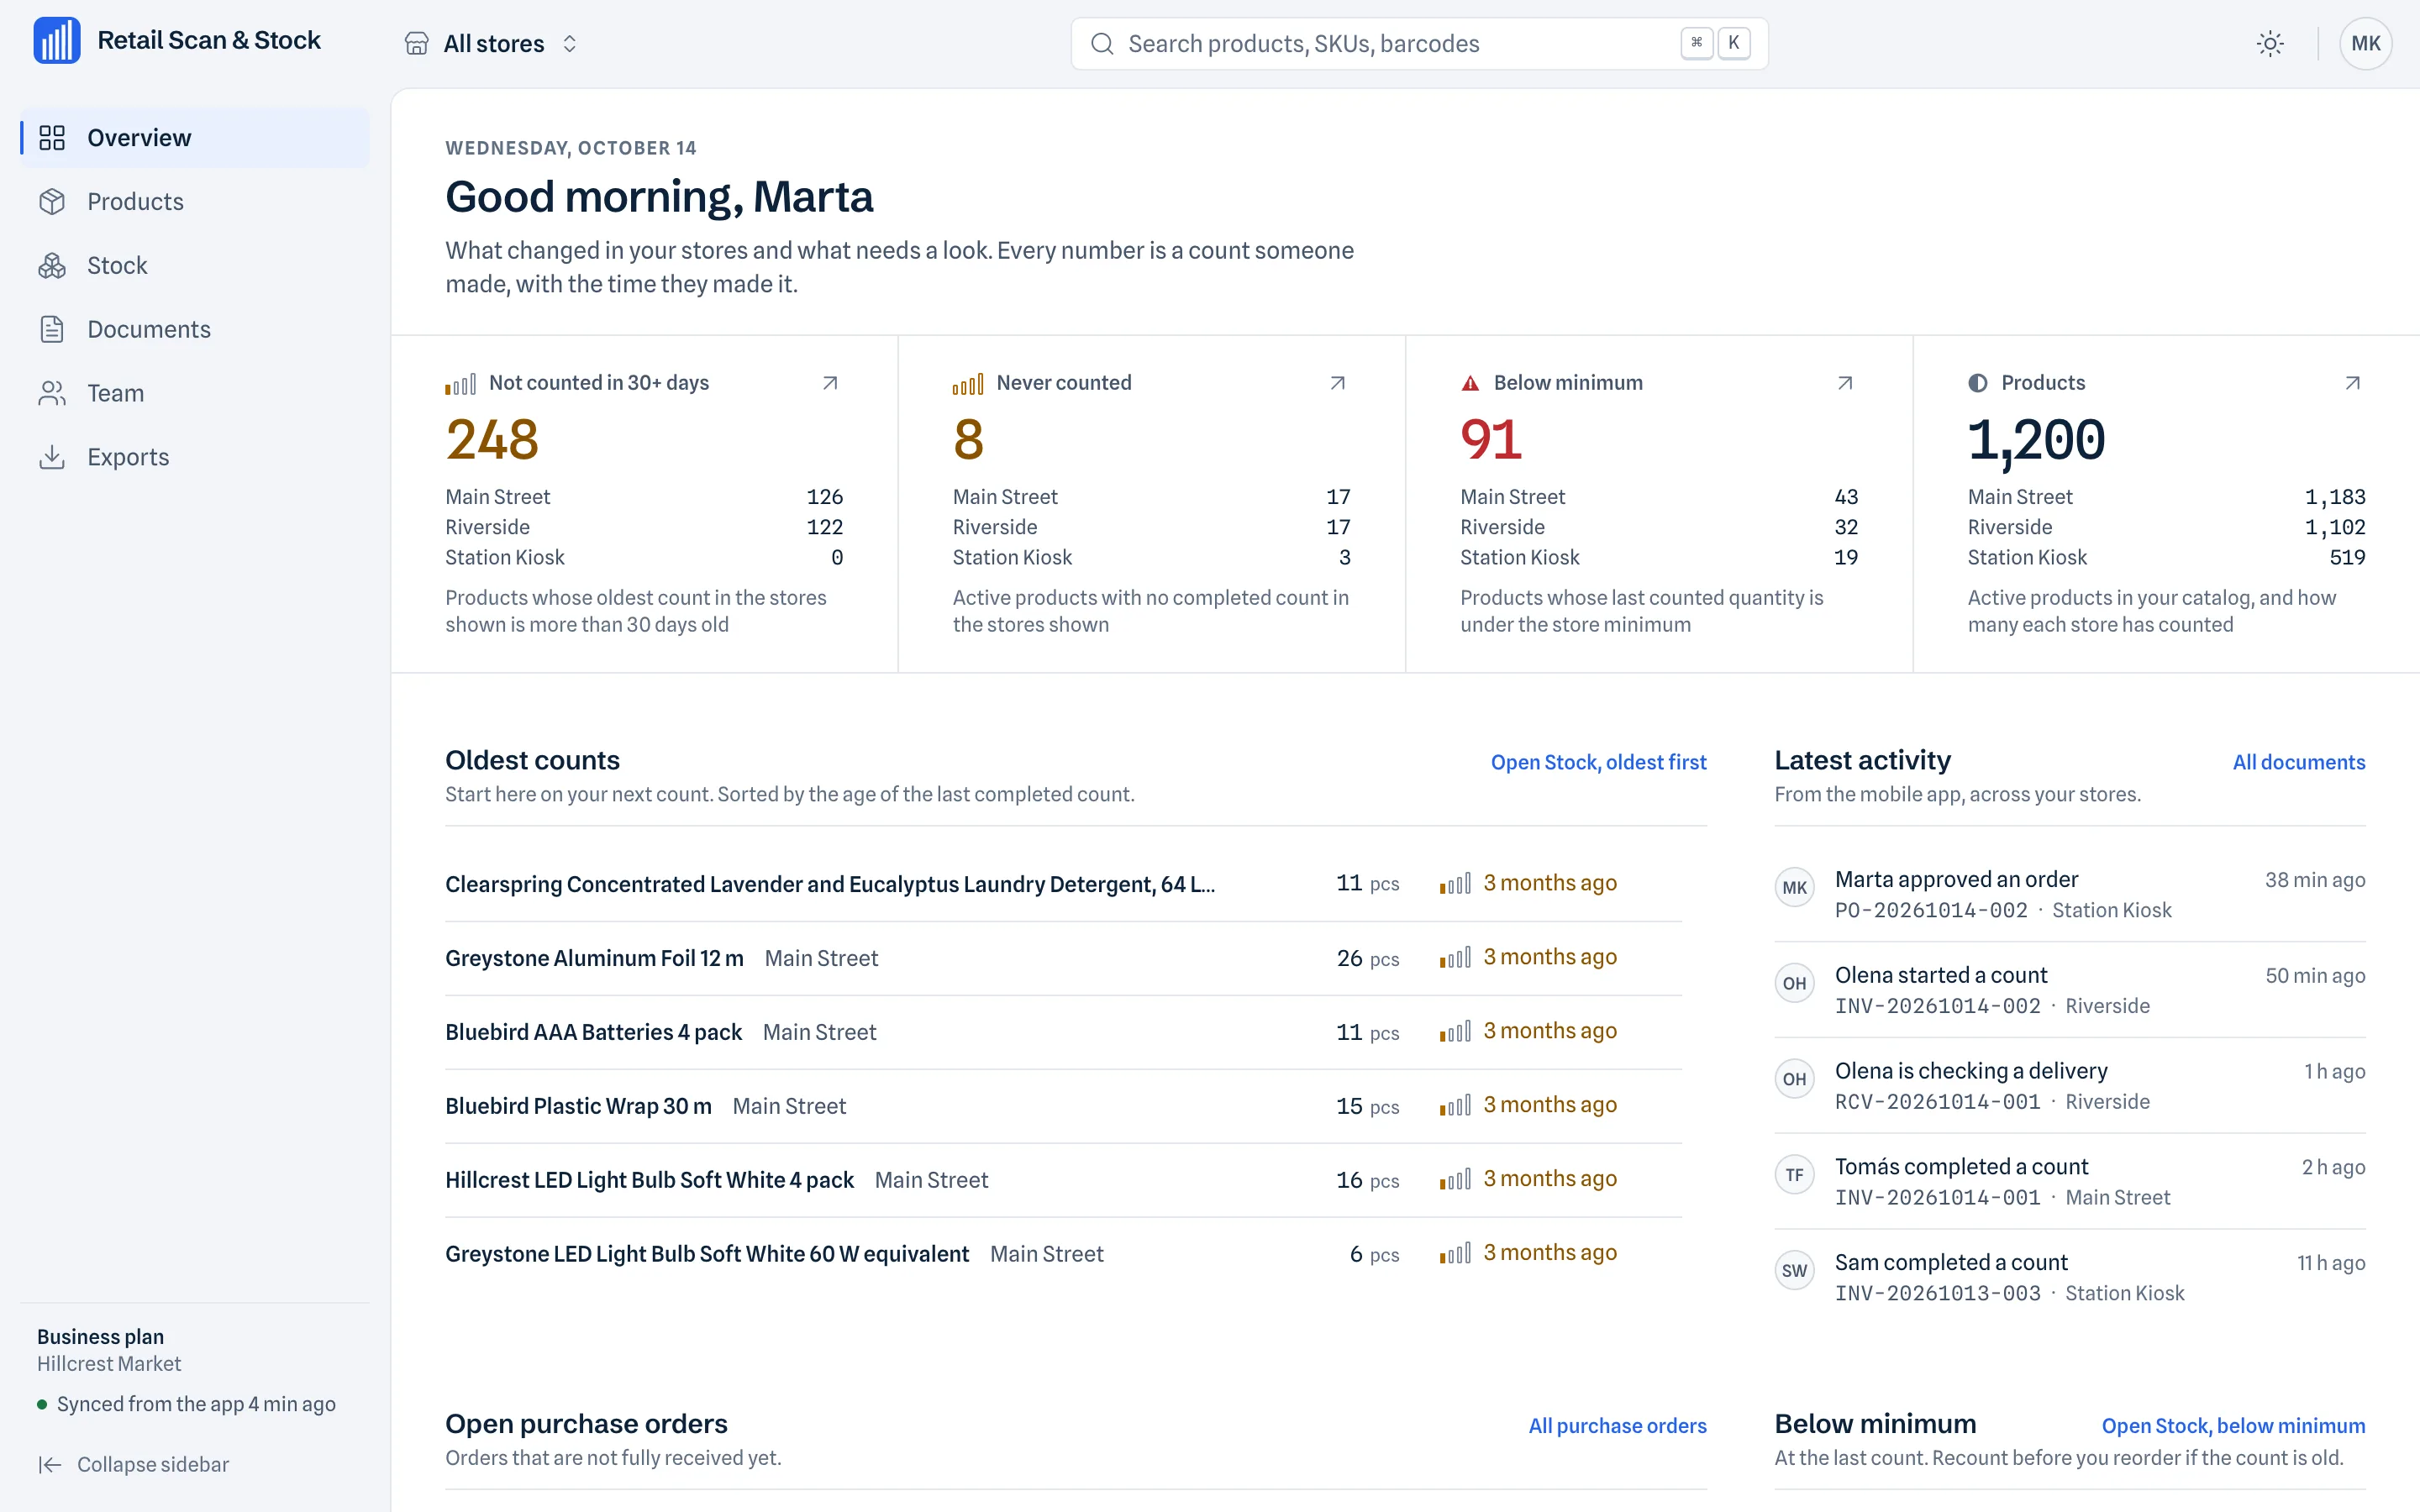Viewport: 2420px width, 1512px height.
Task: Open activity RCV-20261014-001 delivery check
Action: point(2070,1086)
